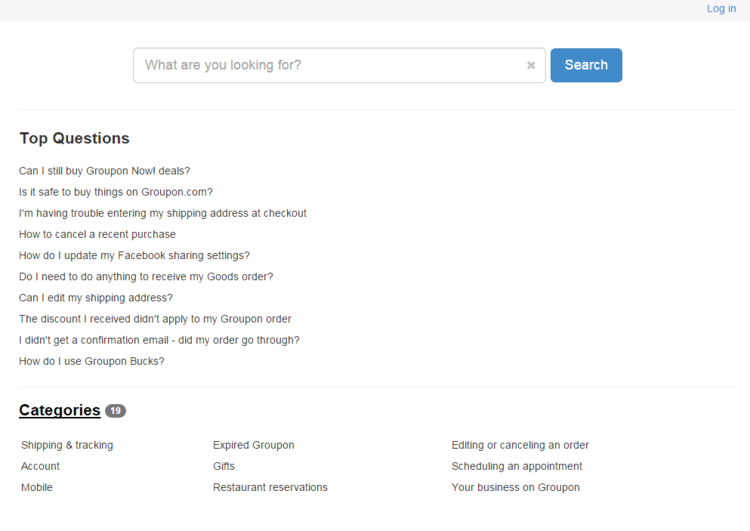Focus the 'What are you looking for?' search box
Image resolution: width=750 pixels, height=531 pixels.
pos(339,65)
